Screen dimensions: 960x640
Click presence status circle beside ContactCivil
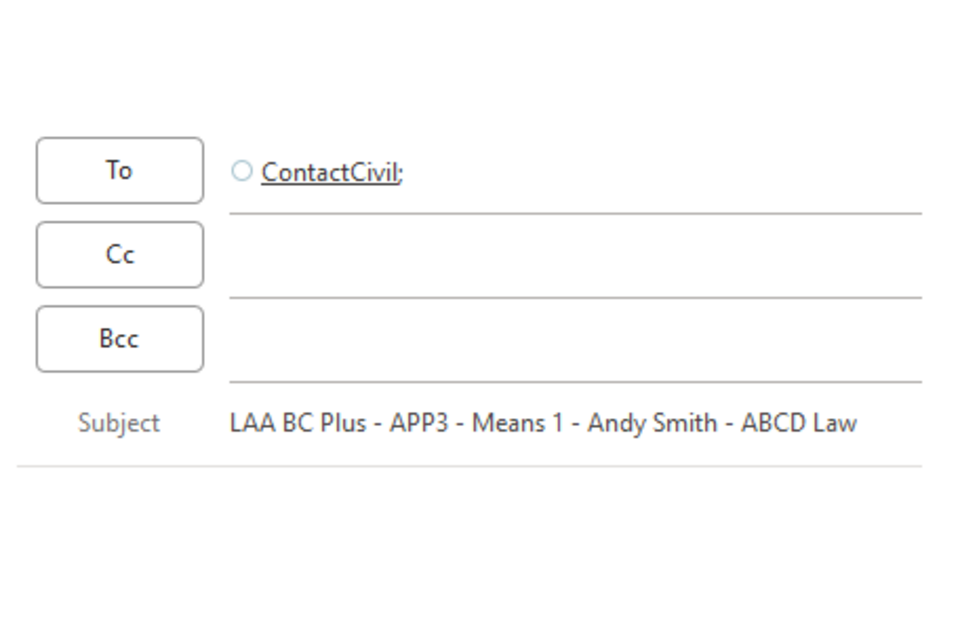click(241, 171)
